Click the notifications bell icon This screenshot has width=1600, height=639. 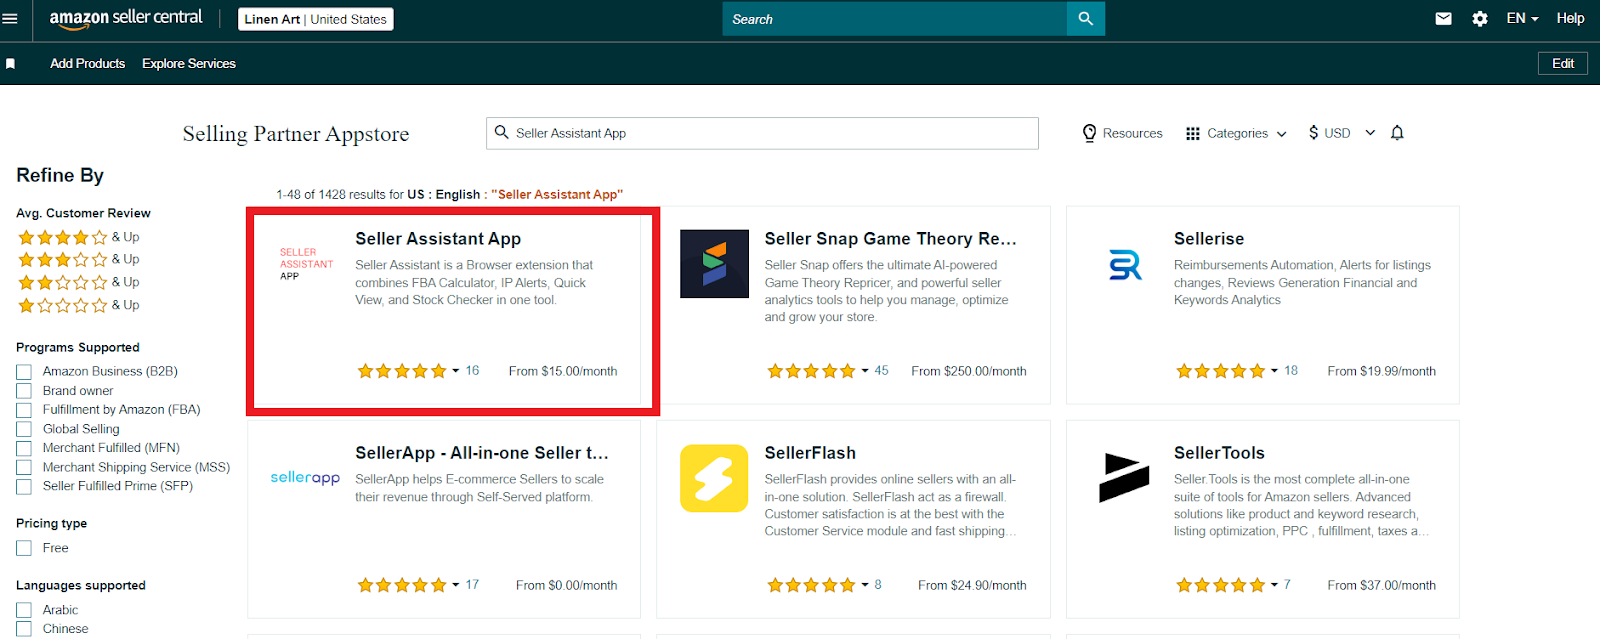[x=1397, y=133]
